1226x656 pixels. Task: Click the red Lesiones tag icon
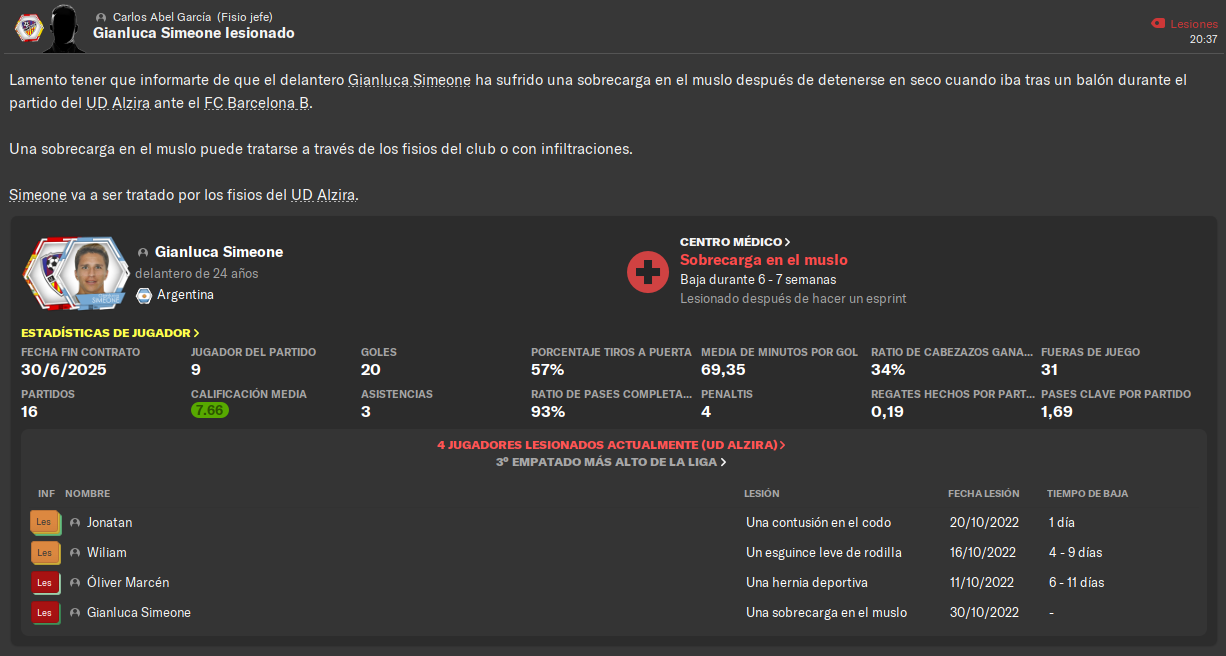click(x=1158, y=23)
